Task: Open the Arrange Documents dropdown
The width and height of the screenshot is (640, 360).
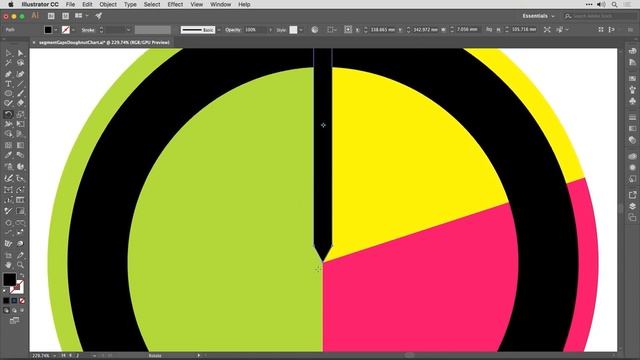Action: tap(81, 16)
